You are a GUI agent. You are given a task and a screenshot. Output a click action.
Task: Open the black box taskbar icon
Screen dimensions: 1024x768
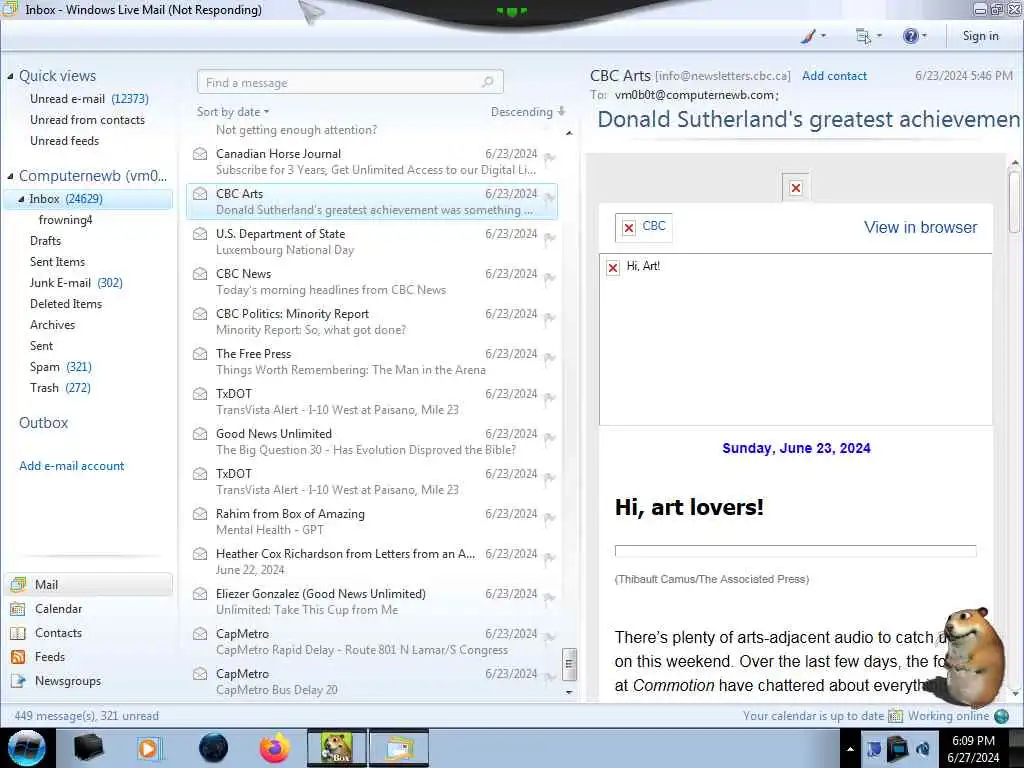point(88,748)
